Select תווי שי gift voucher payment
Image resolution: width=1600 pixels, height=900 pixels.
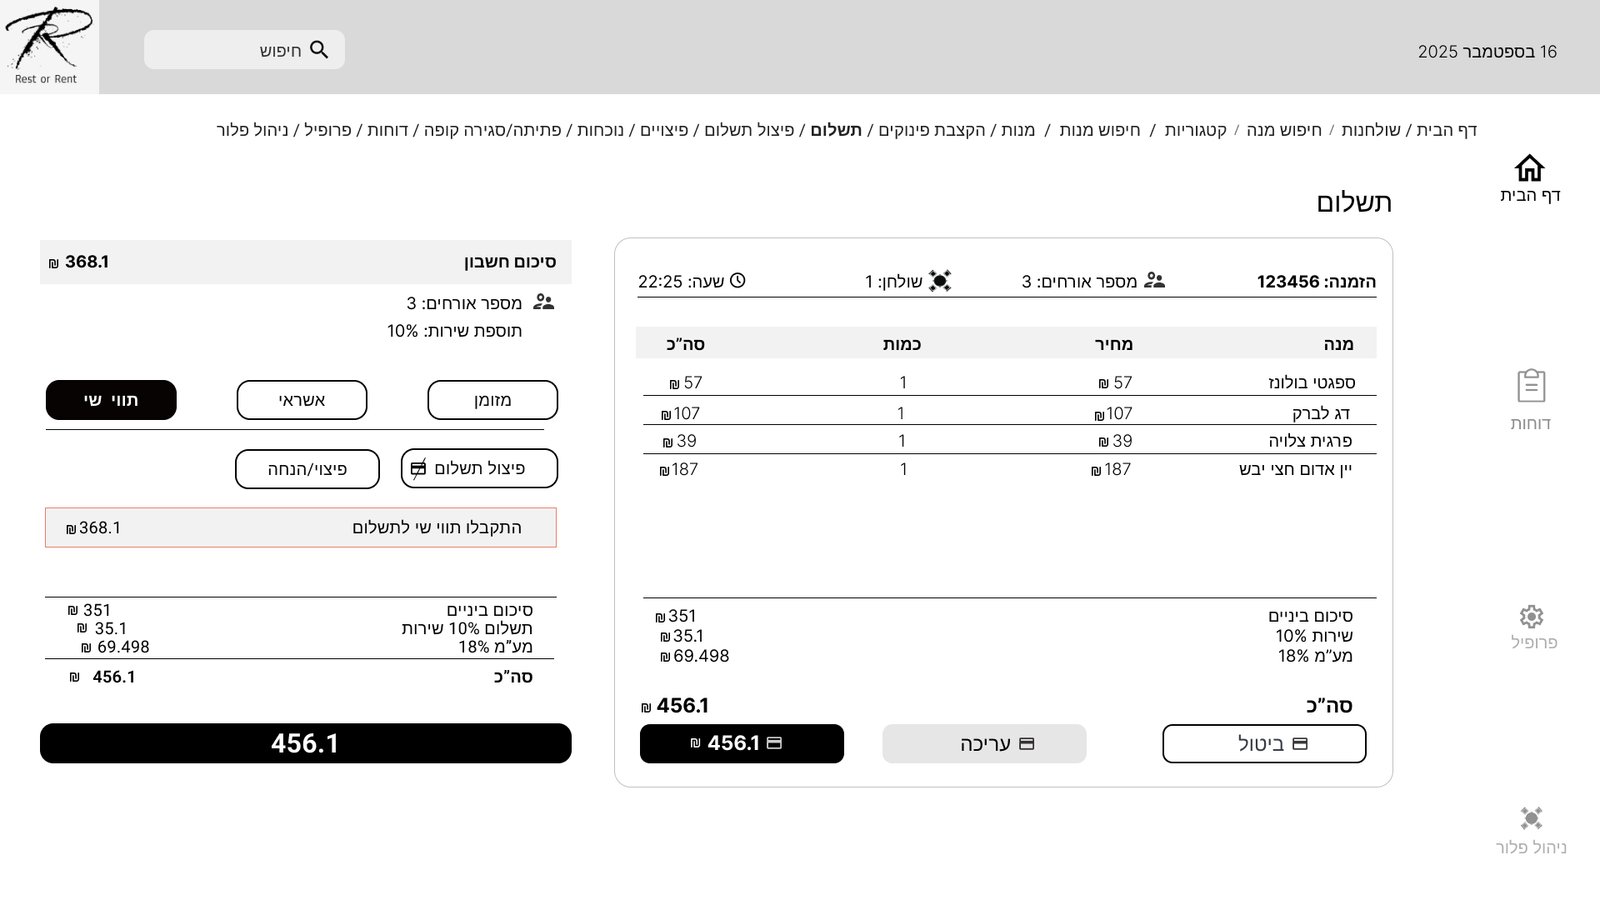[111, 400]
